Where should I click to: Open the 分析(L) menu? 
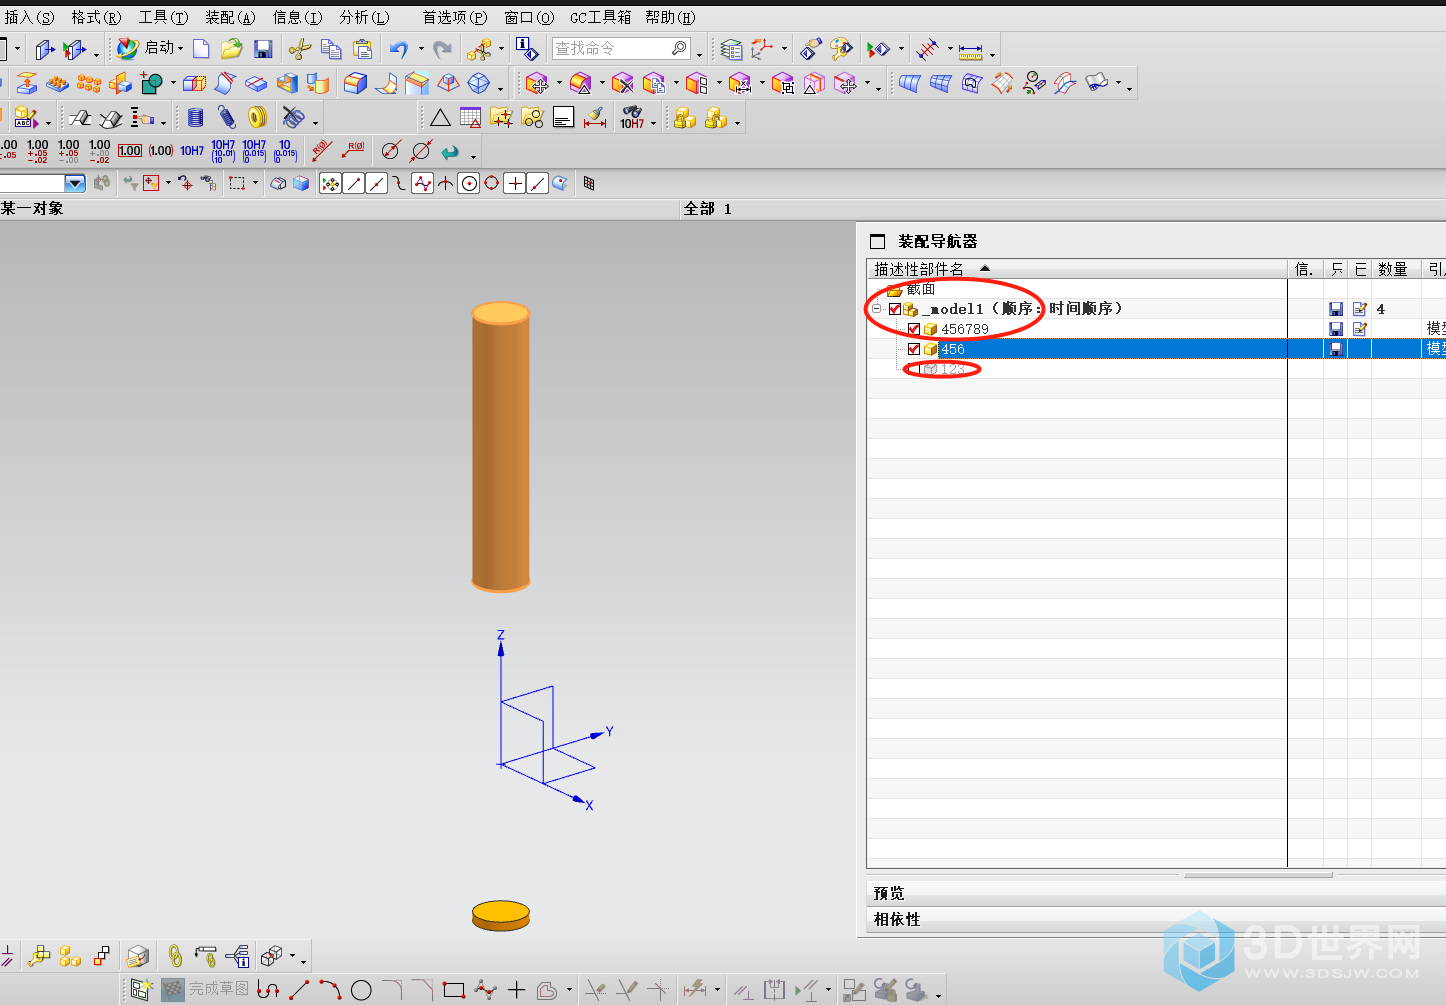tap(364, 17)
